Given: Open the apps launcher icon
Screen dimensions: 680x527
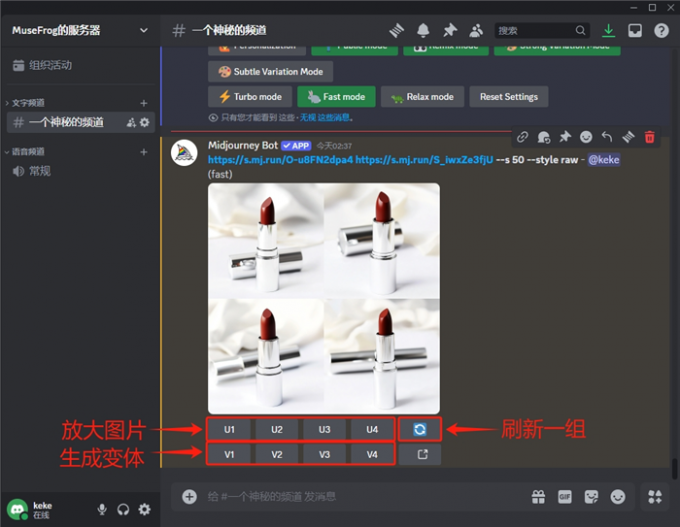Looking at the screenshot, I should [655, 497].
